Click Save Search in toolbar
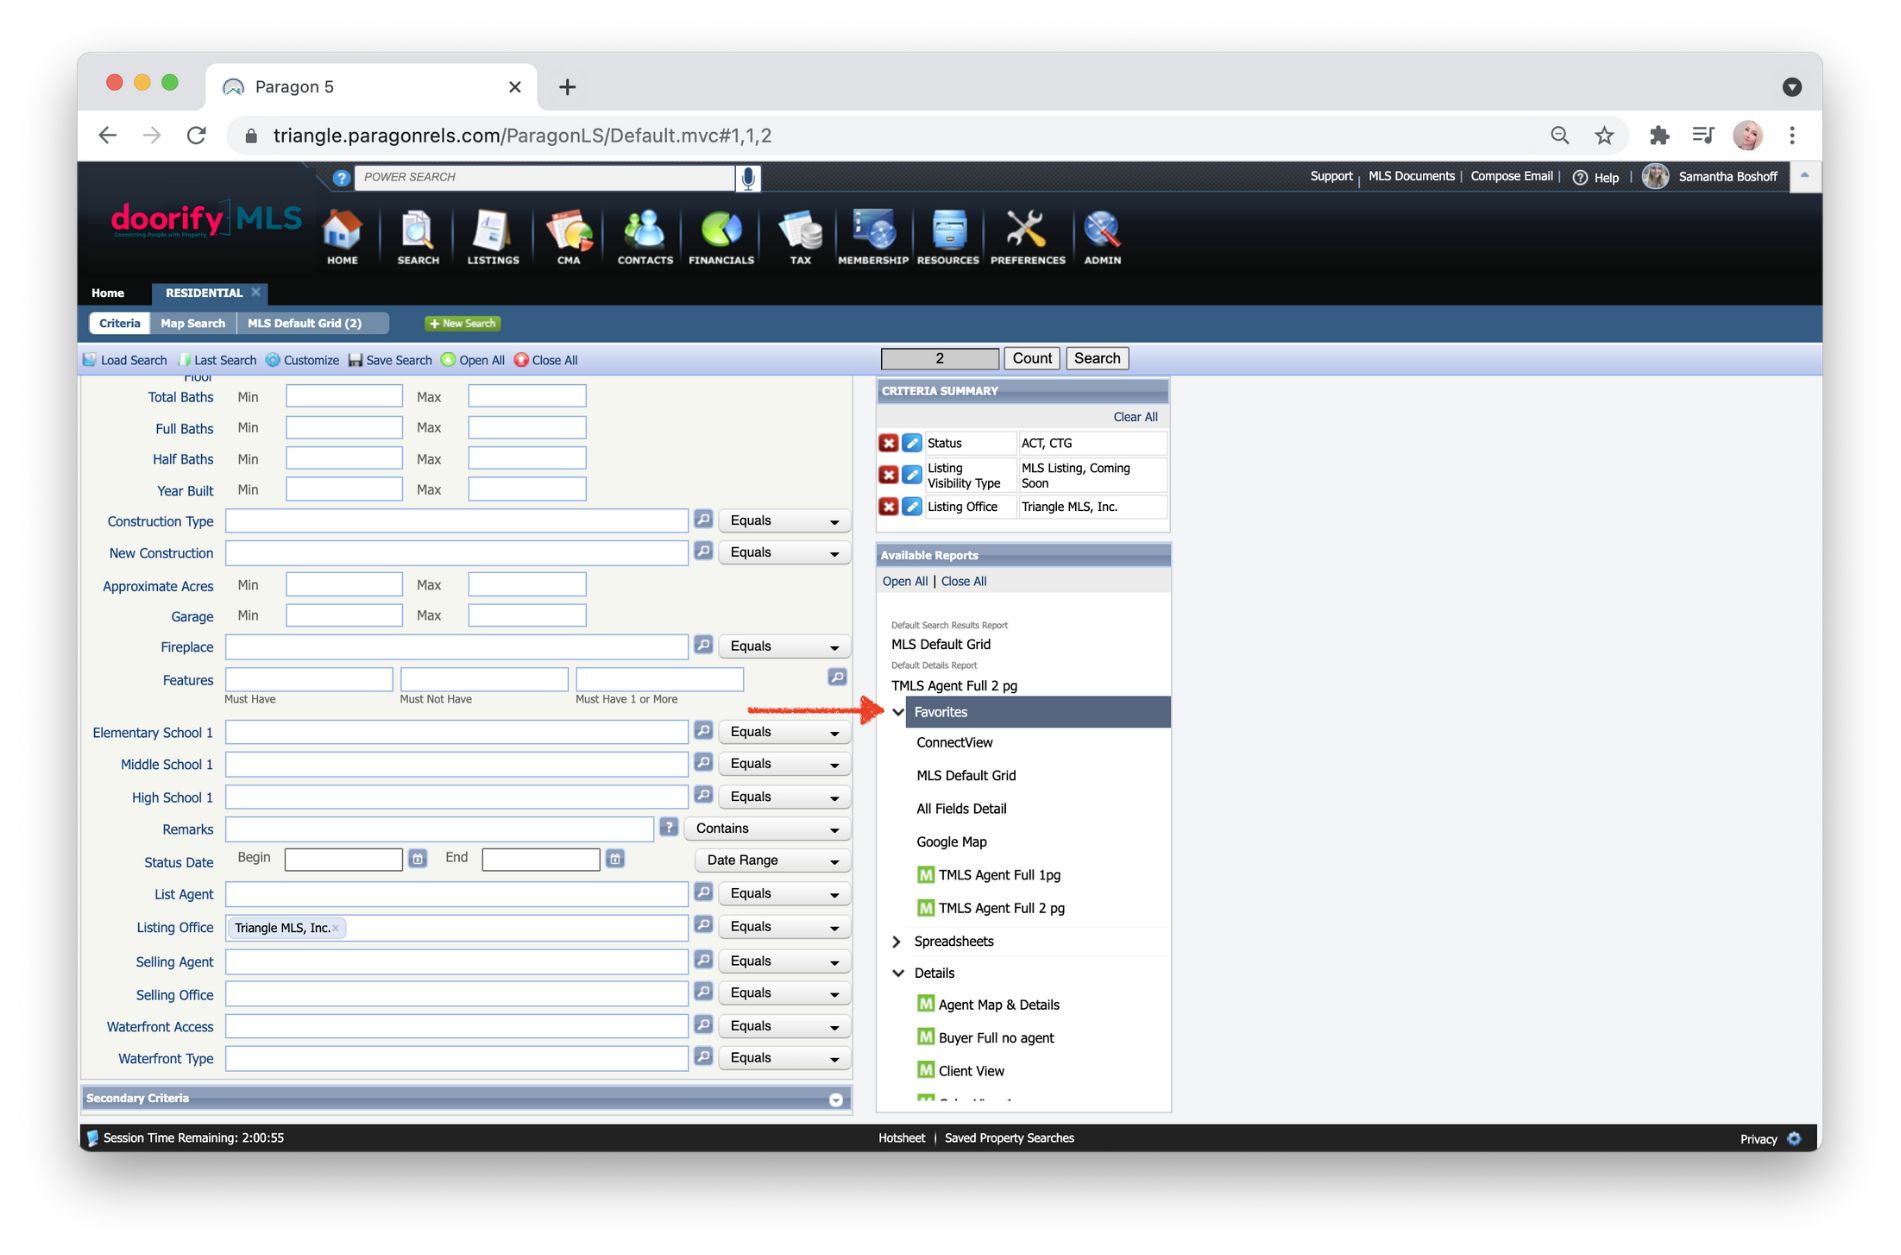Image resolution: width=1901 pixels, height=1255 pixels. (390, 360)
